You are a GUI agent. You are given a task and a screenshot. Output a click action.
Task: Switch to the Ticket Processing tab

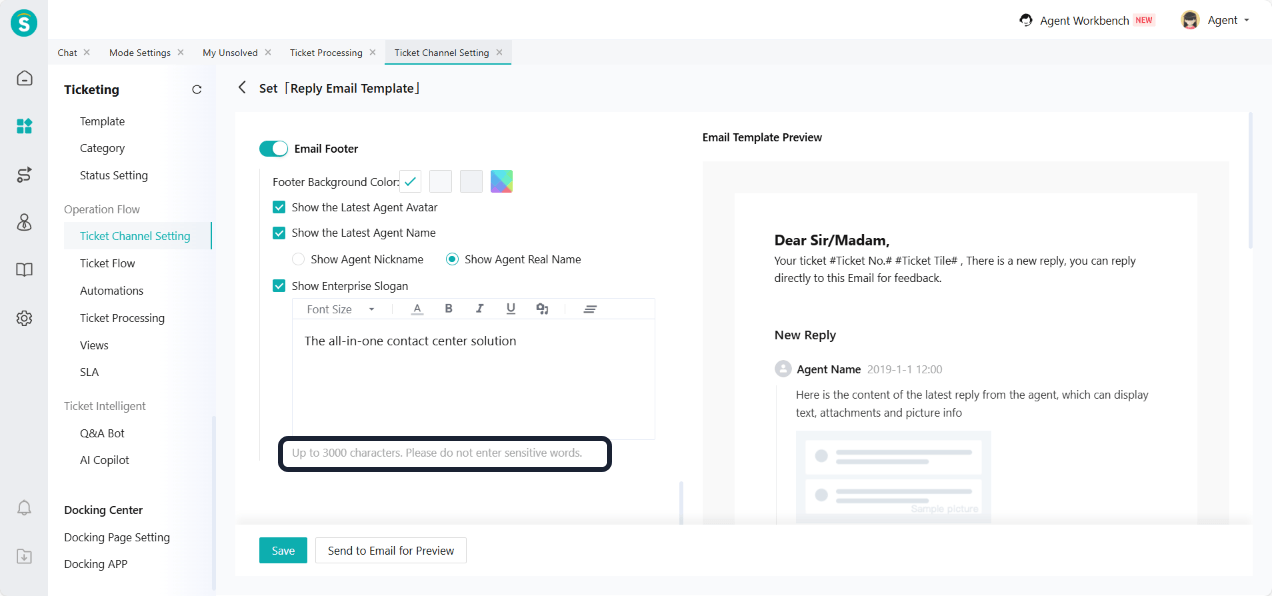pyautogui.click(x=326, y=53)
